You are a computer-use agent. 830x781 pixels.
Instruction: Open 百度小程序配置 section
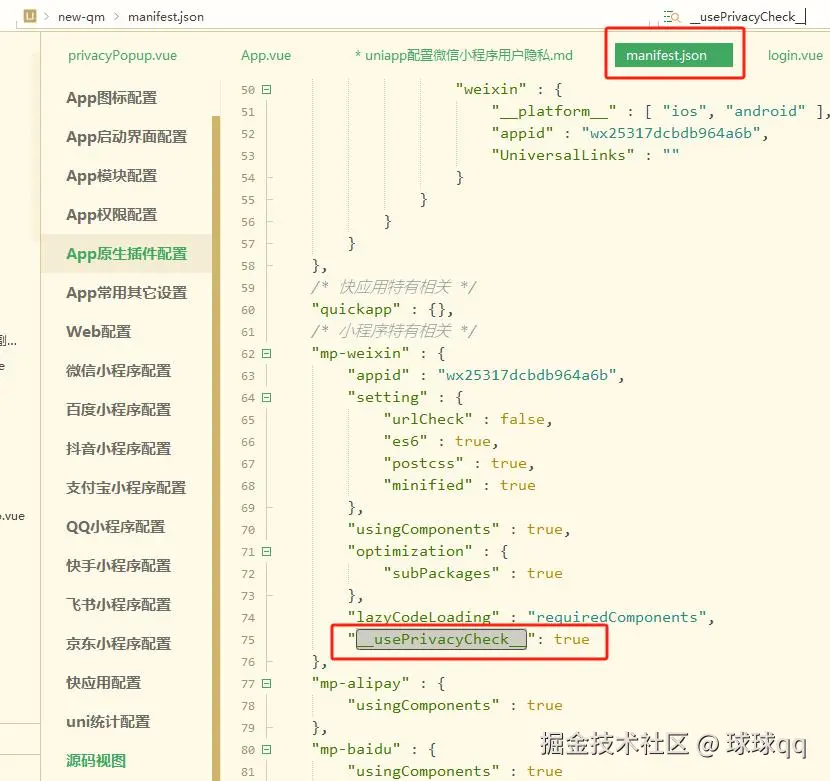click(119, 410)
